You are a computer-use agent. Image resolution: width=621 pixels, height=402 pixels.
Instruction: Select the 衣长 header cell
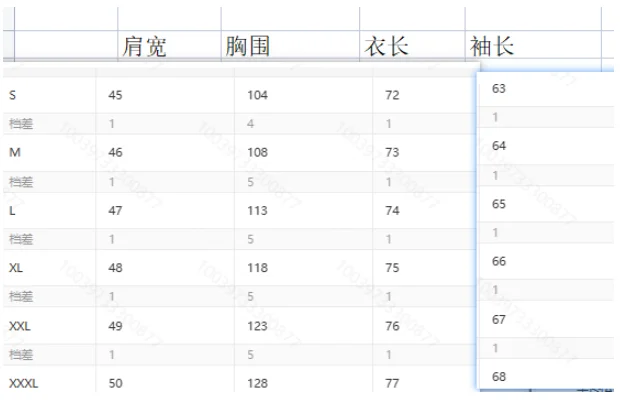(x=412, y=46)
